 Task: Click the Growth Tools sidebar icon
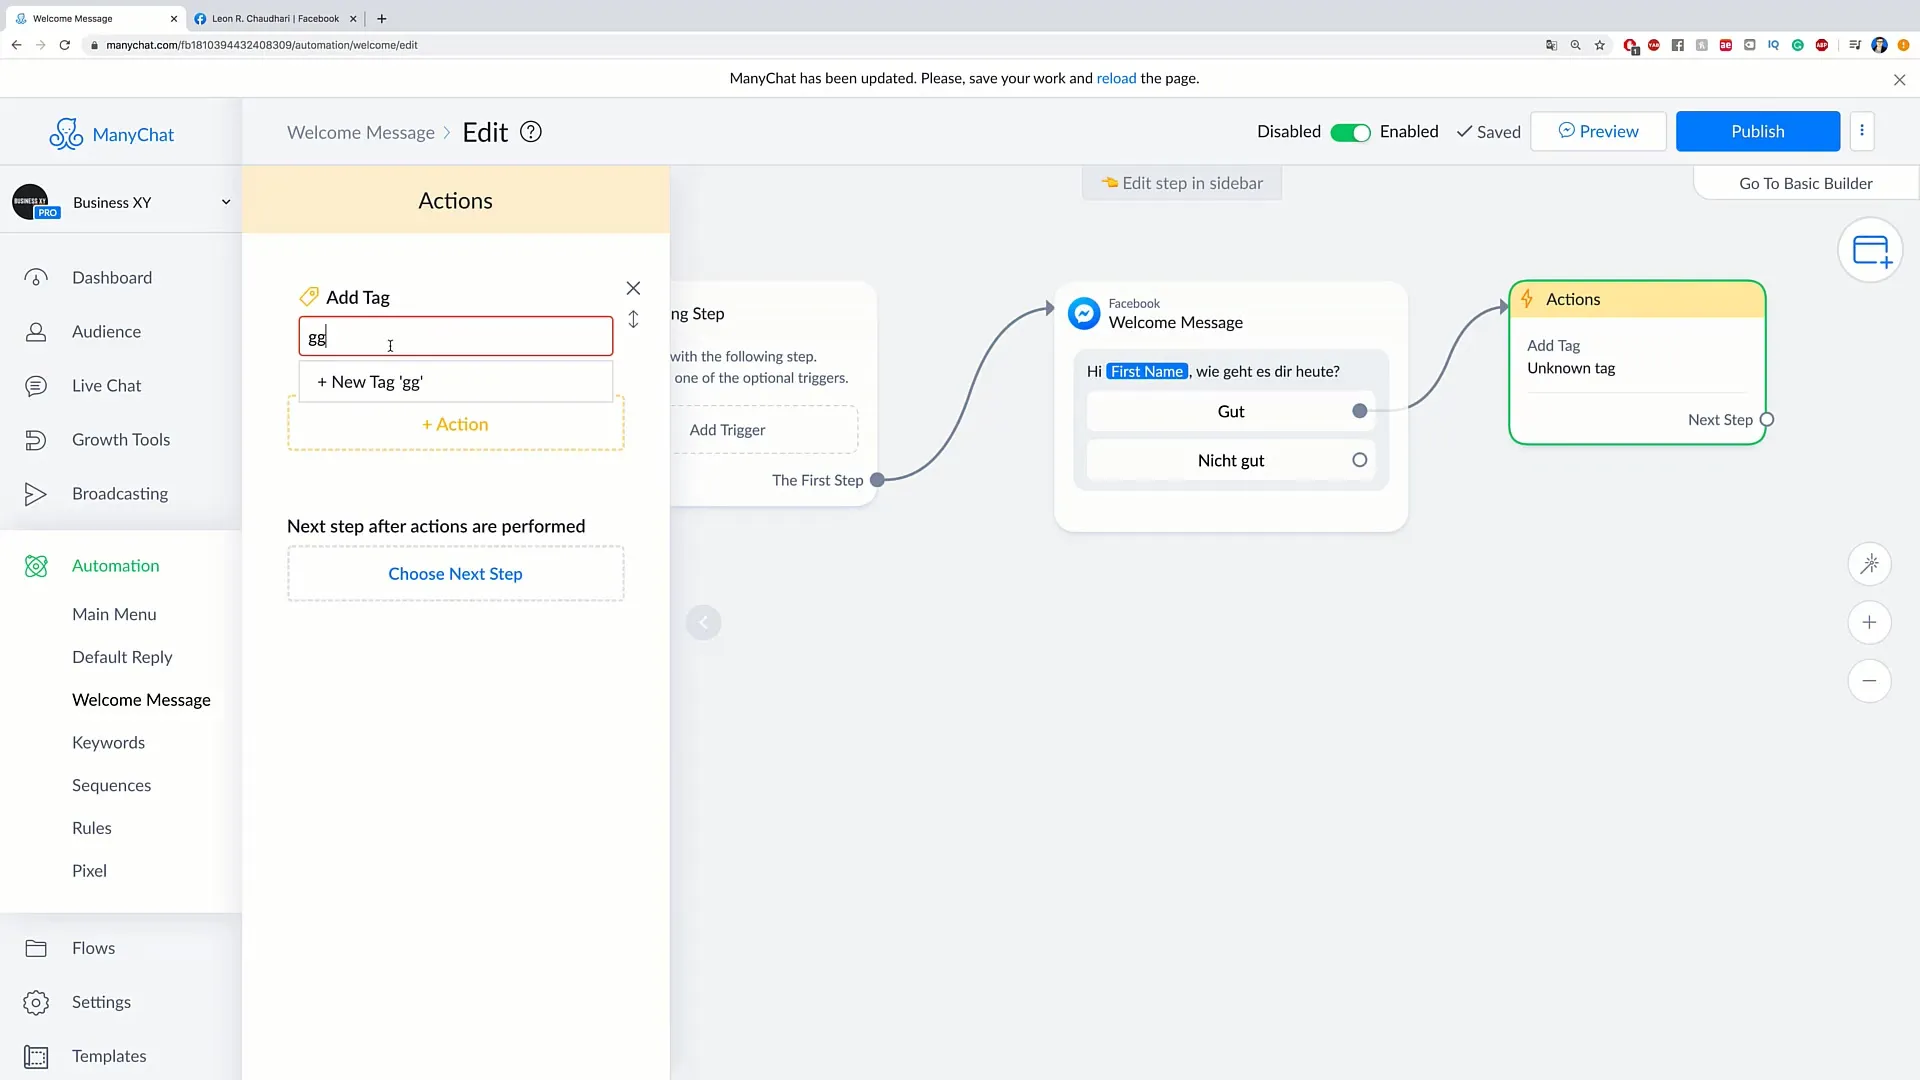pyautogui.click(x=36, y=438)
